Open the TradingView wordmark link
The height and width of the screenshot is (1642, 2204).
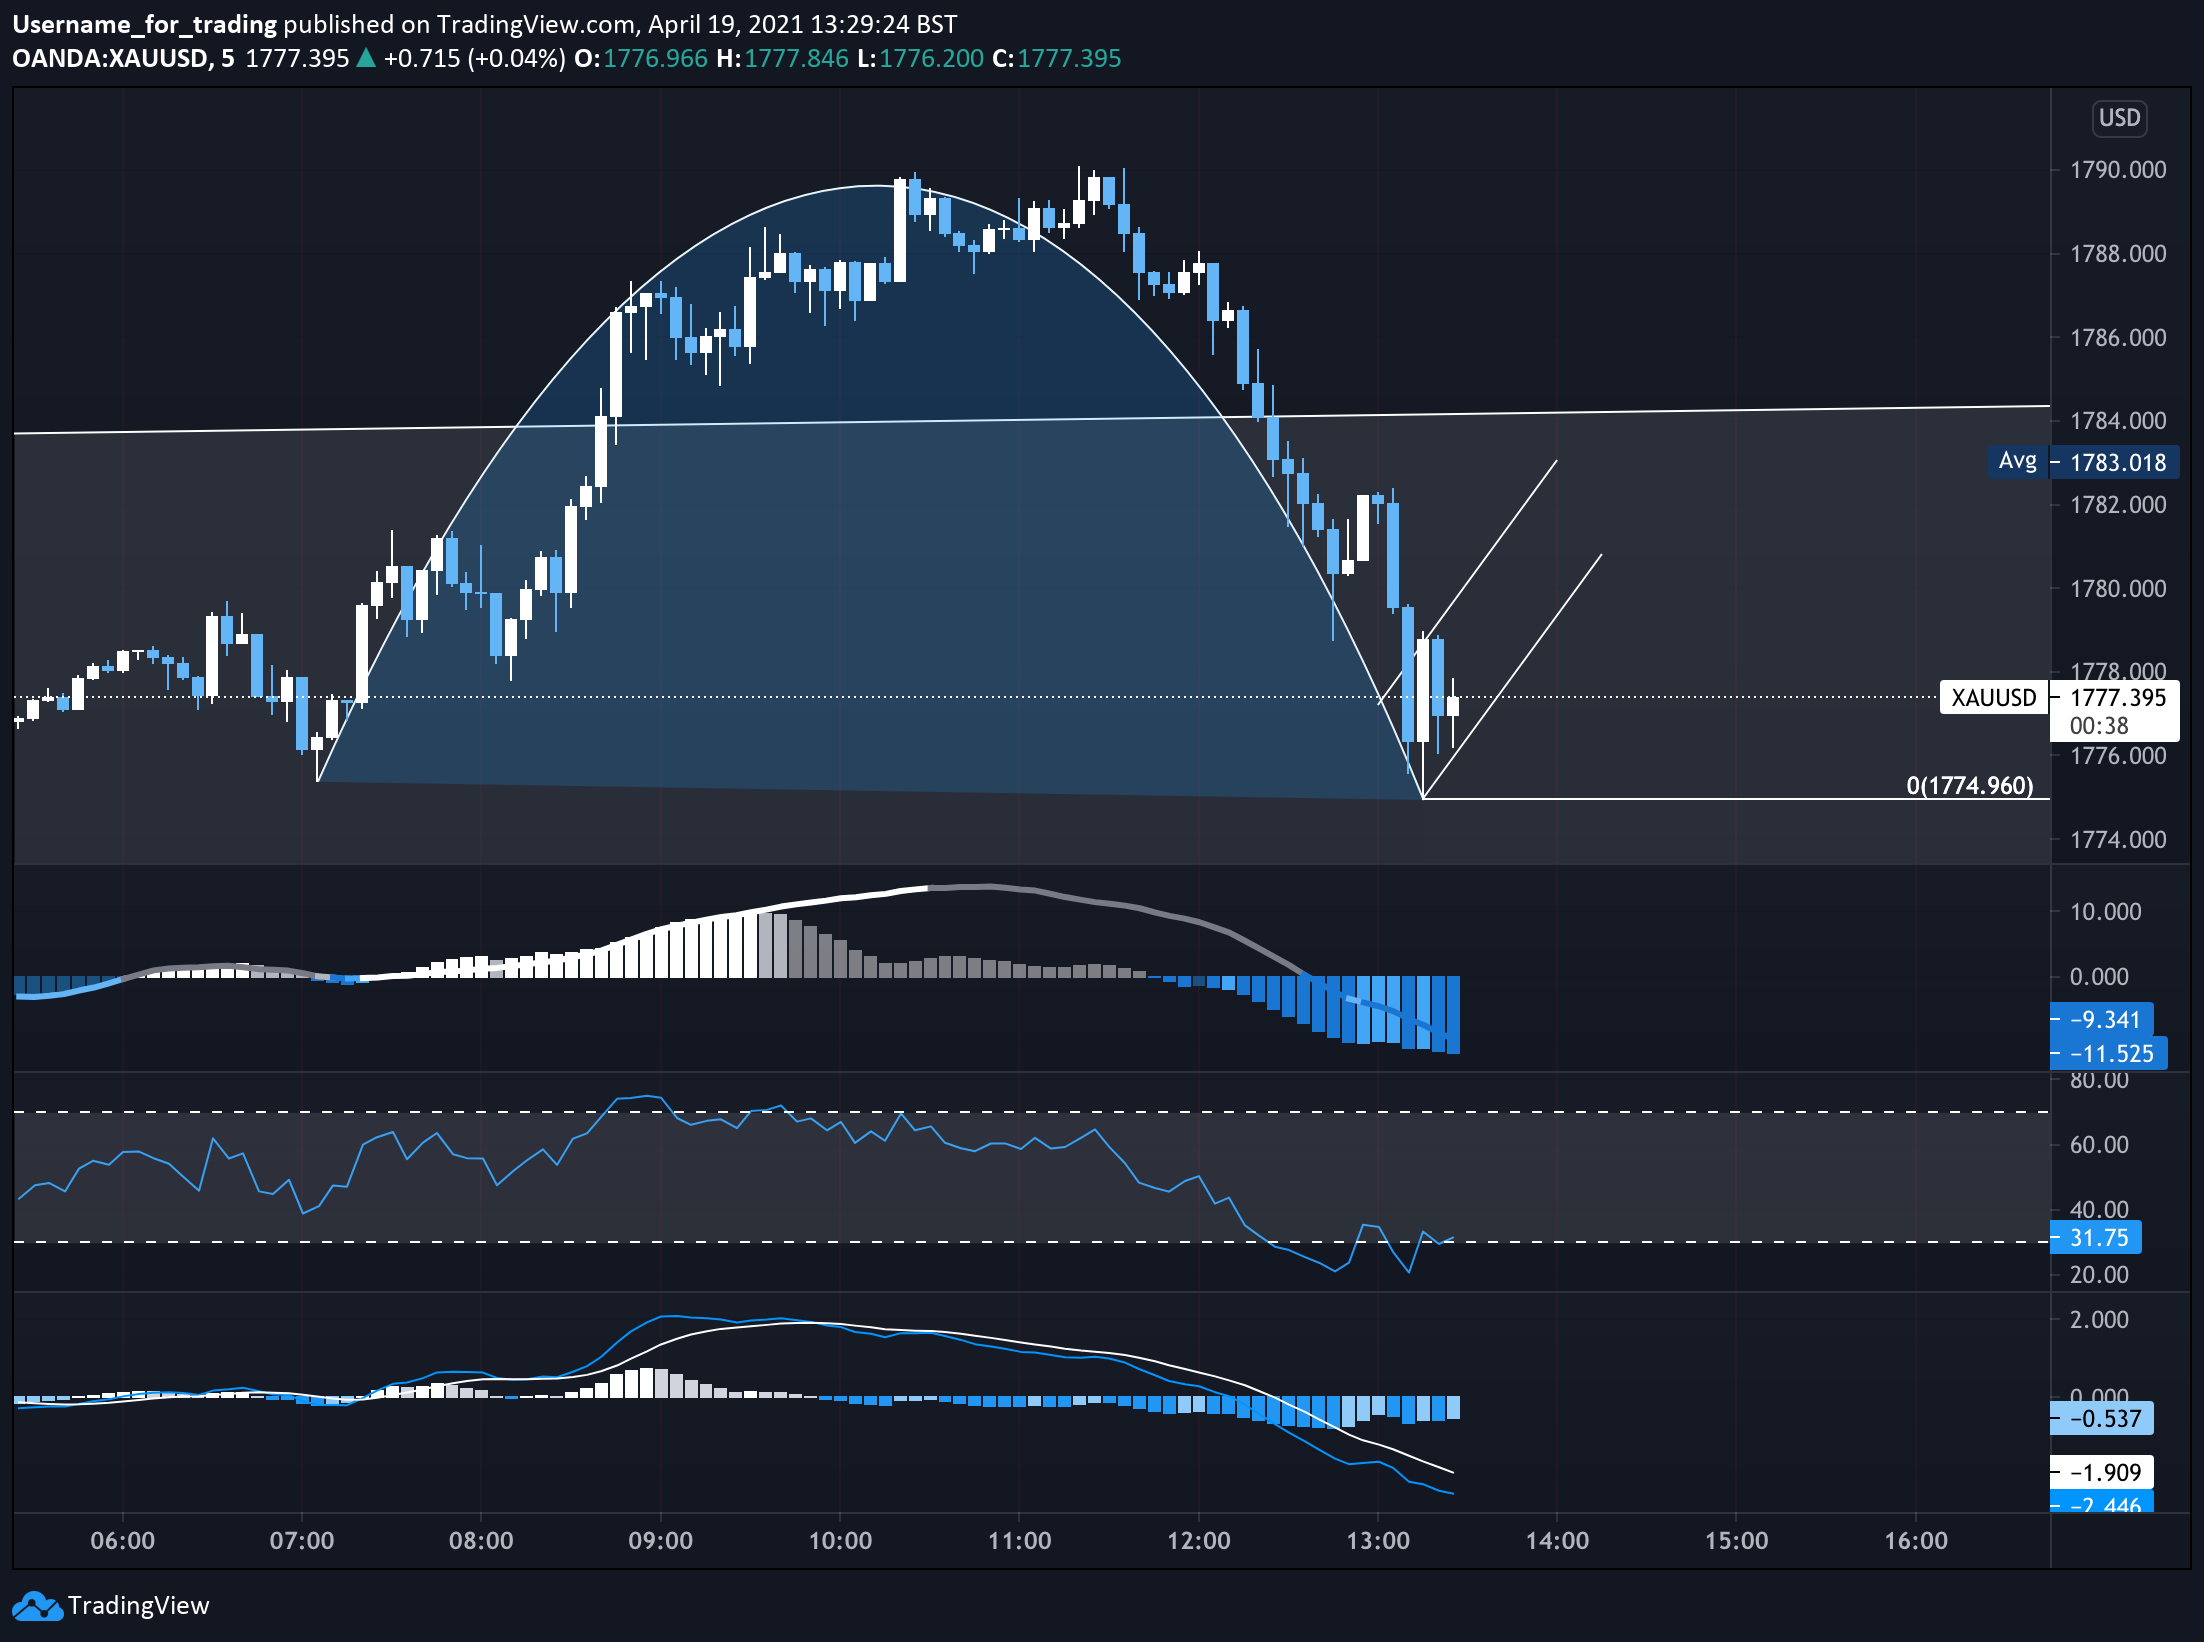138,1606
